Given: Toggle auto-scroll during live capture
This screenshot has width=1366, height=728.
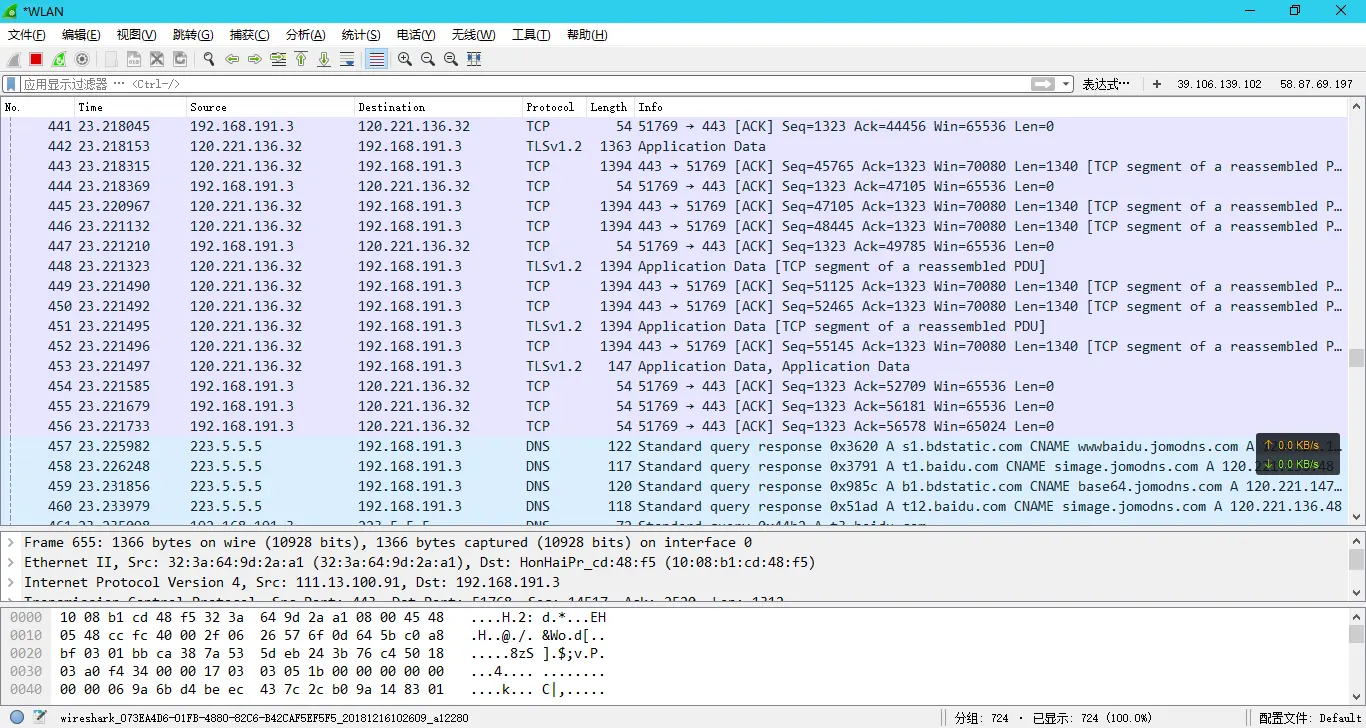Looking at the screenshot, I should tap(347, 59).
